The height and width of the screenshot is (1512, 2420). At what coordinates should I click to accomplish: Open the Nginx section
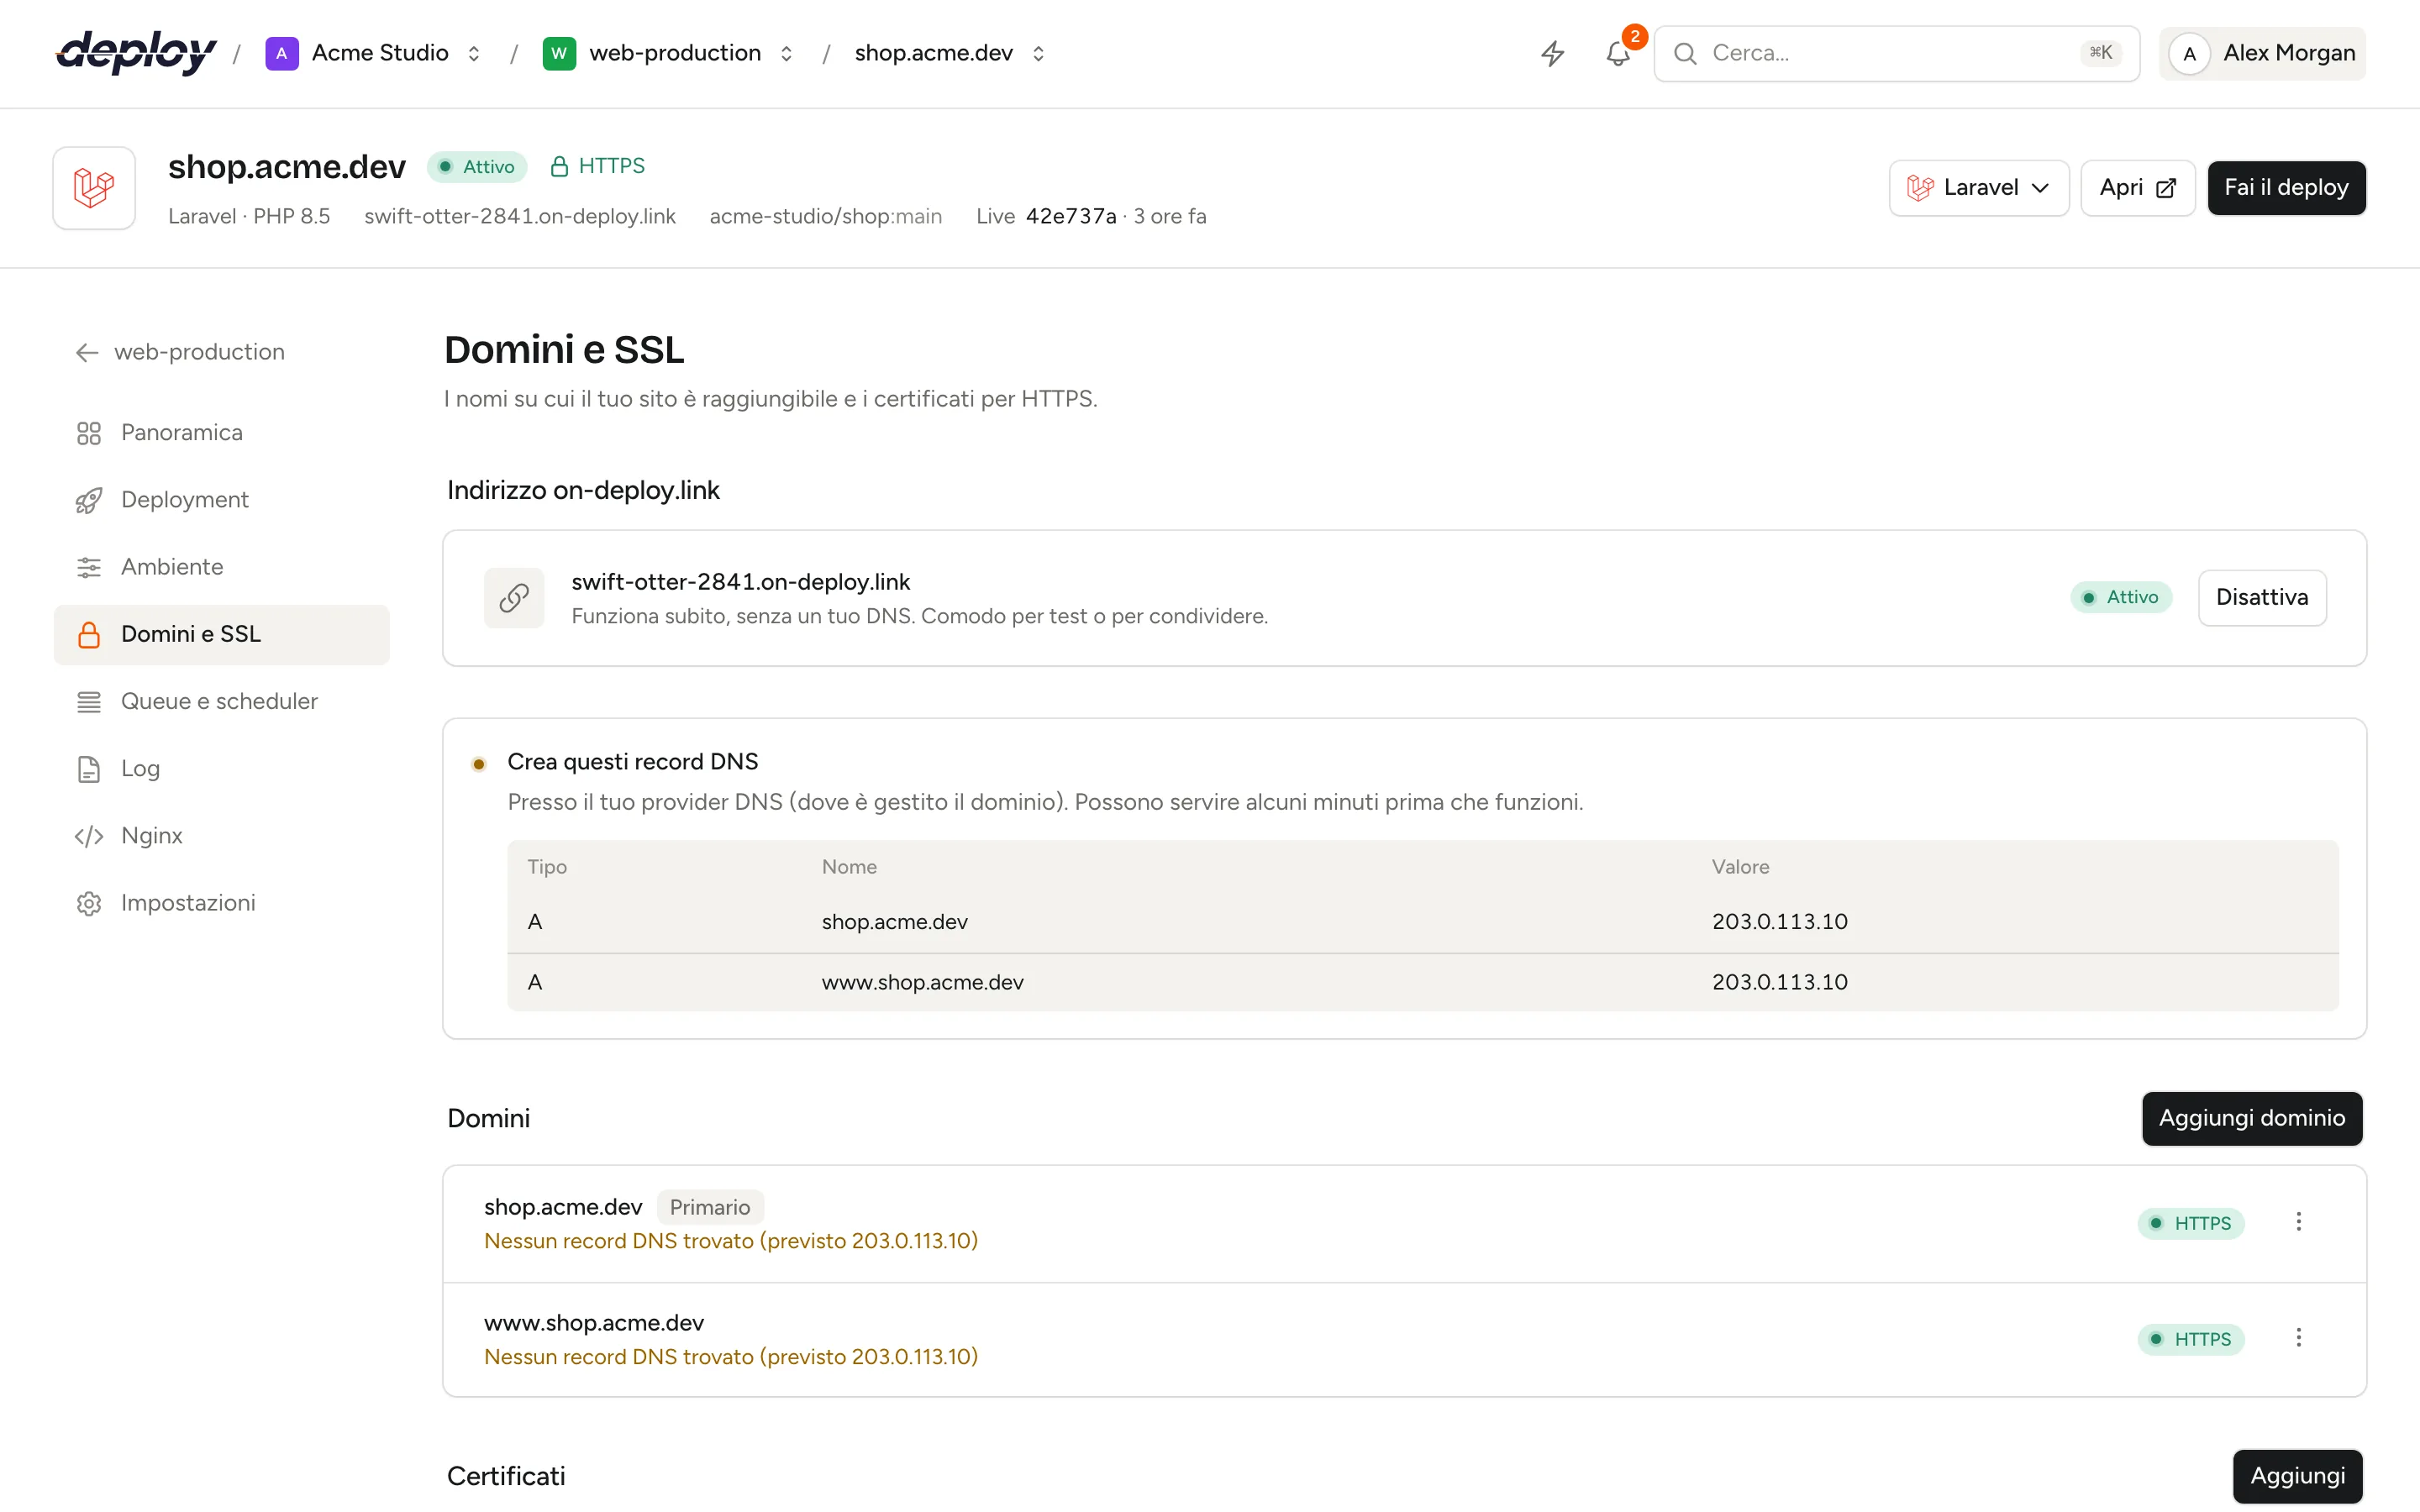(x=221, y=836)
